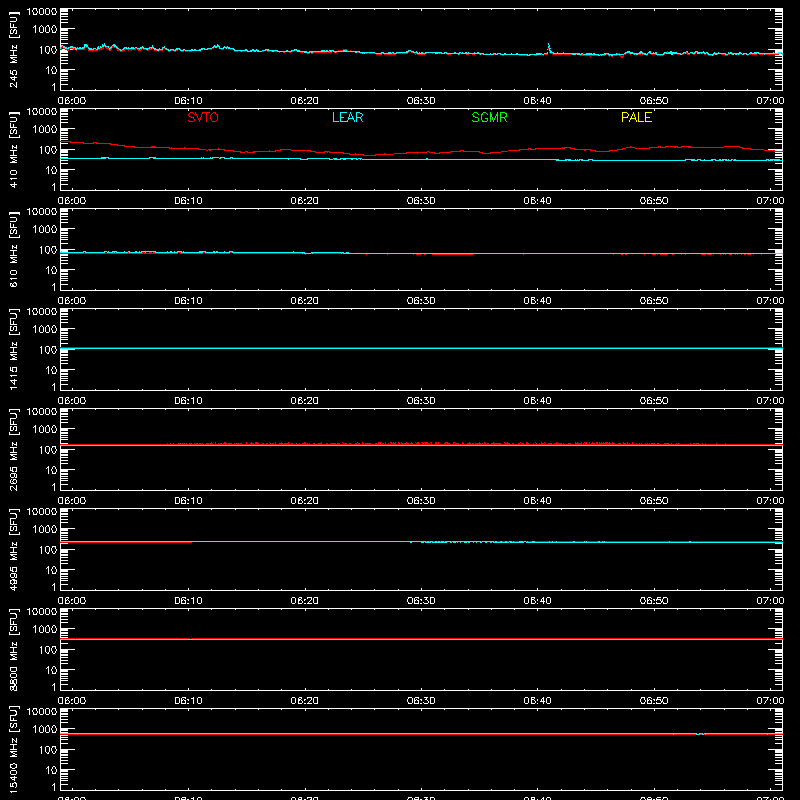The image size is (800, 800).
Task: Click the 1000 tick label on 15400 MHz axis
Action: [45, 730]
